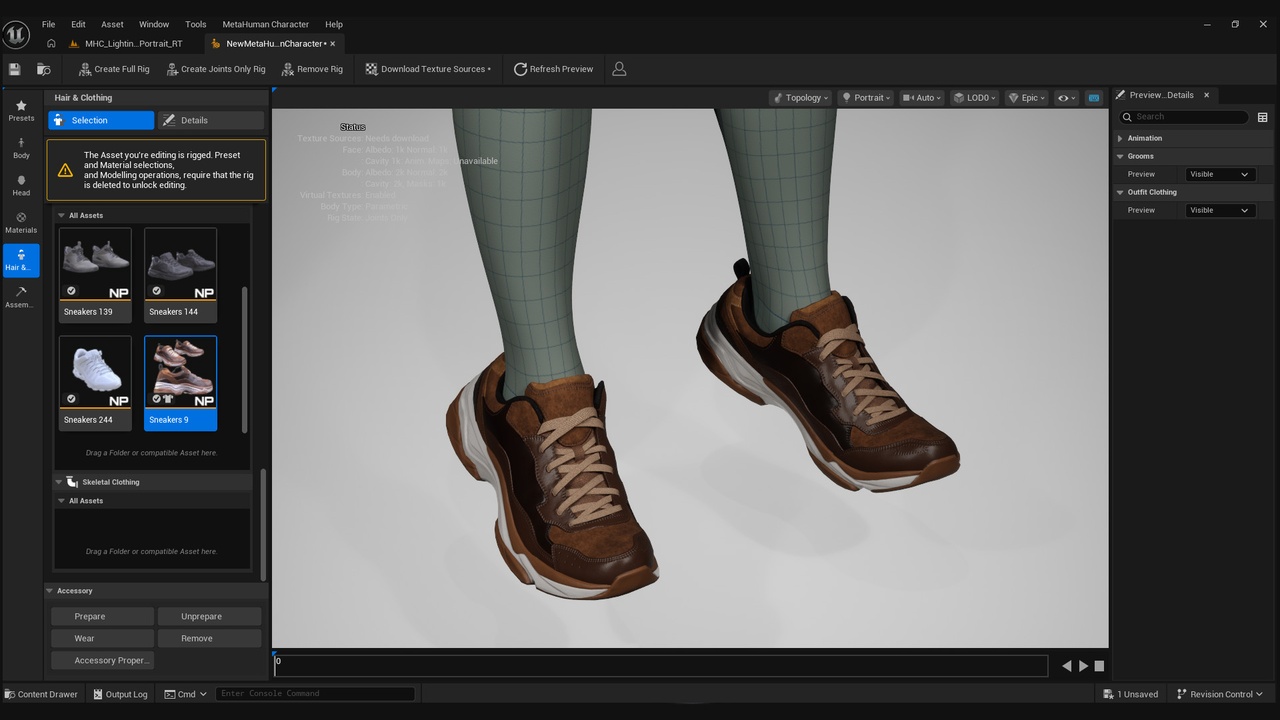Open the Epic quality dropdown
Image resolution: width=1280 pixels, height=720 pixels.
point(1027,98)
